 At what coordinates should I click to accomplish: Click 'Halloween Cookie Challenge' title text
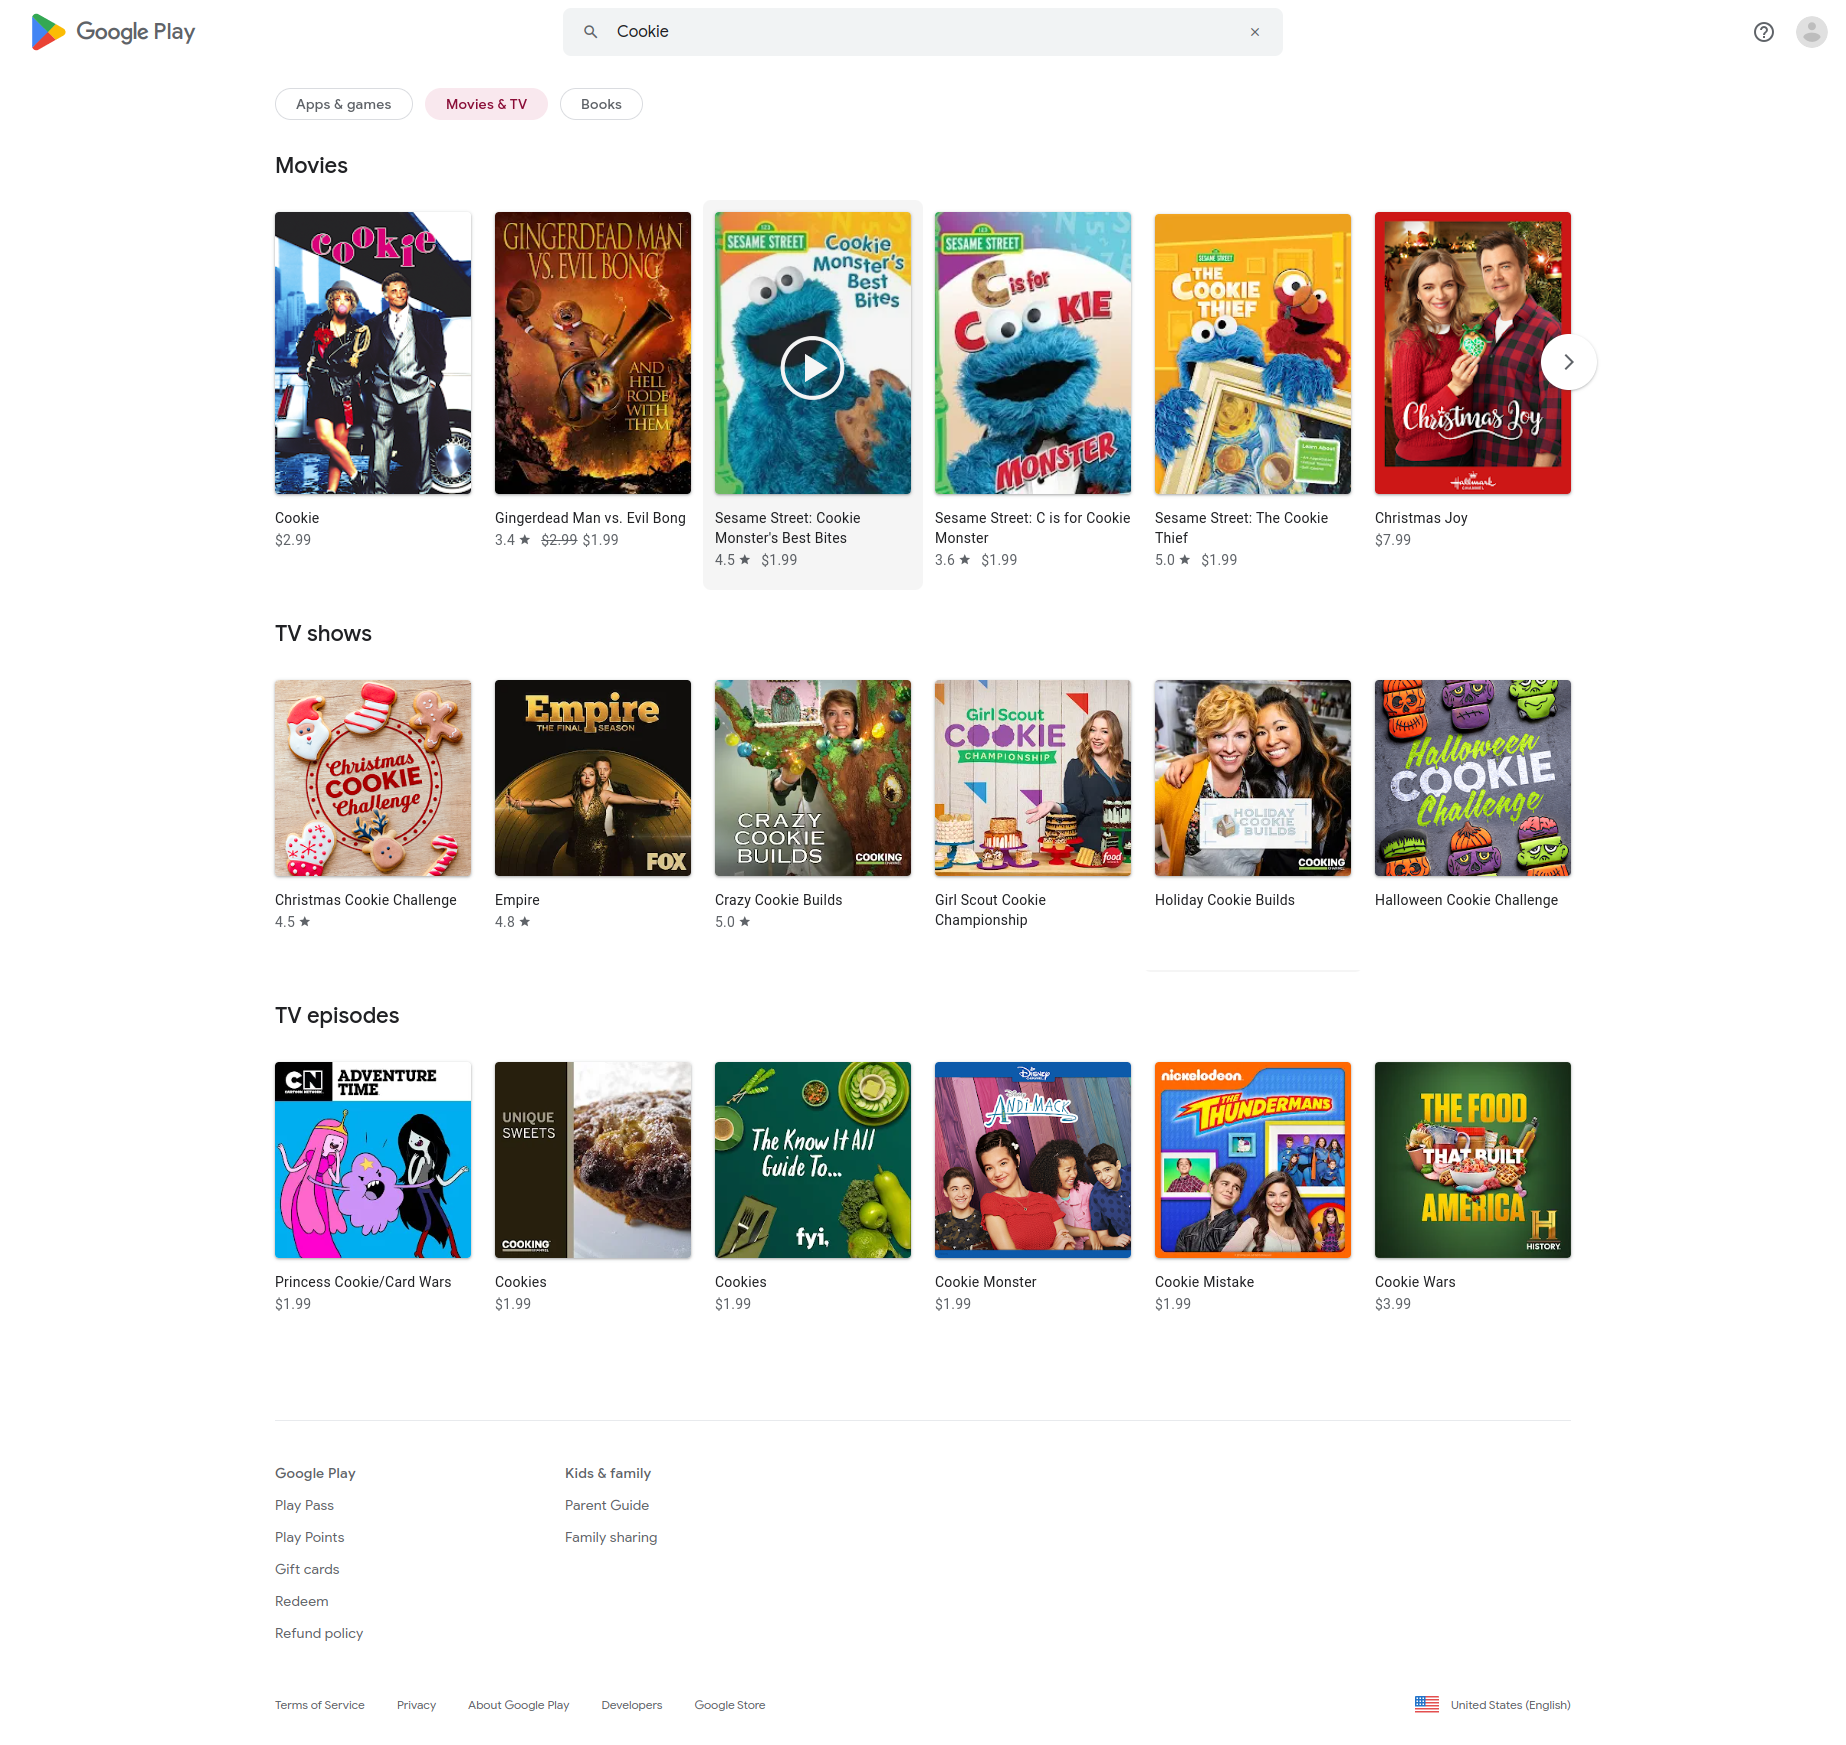click(x=1466, y=900)
